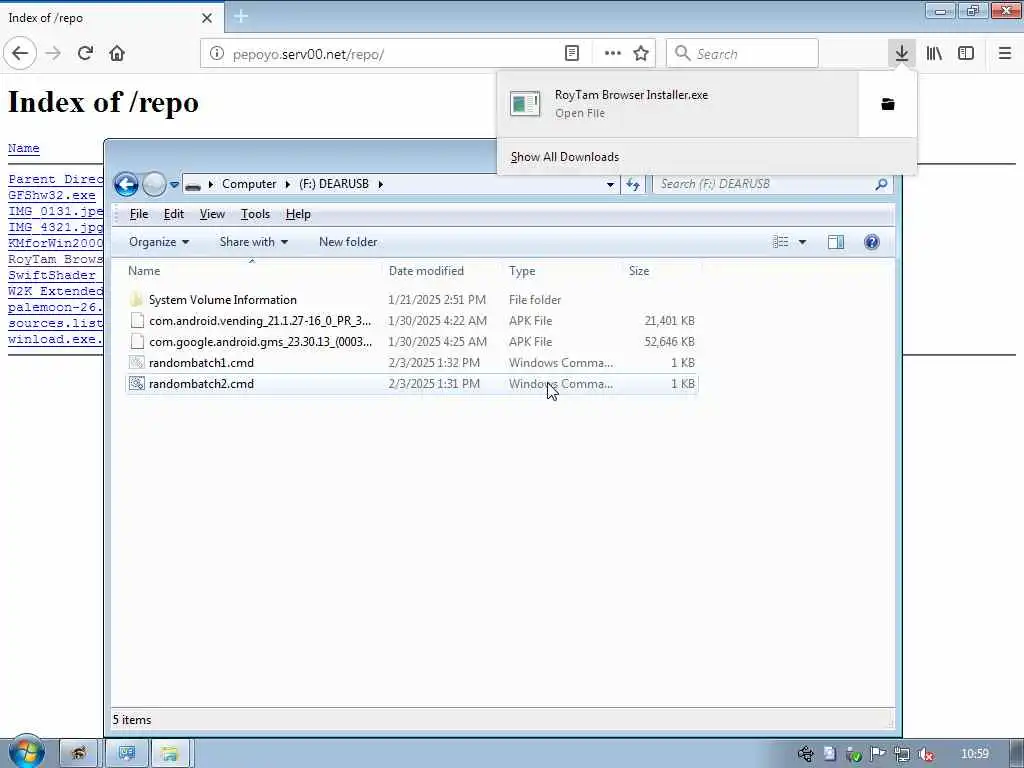Toggle Firefox sidebar icon
The image size is (1024, 768).
pos(966,53)
